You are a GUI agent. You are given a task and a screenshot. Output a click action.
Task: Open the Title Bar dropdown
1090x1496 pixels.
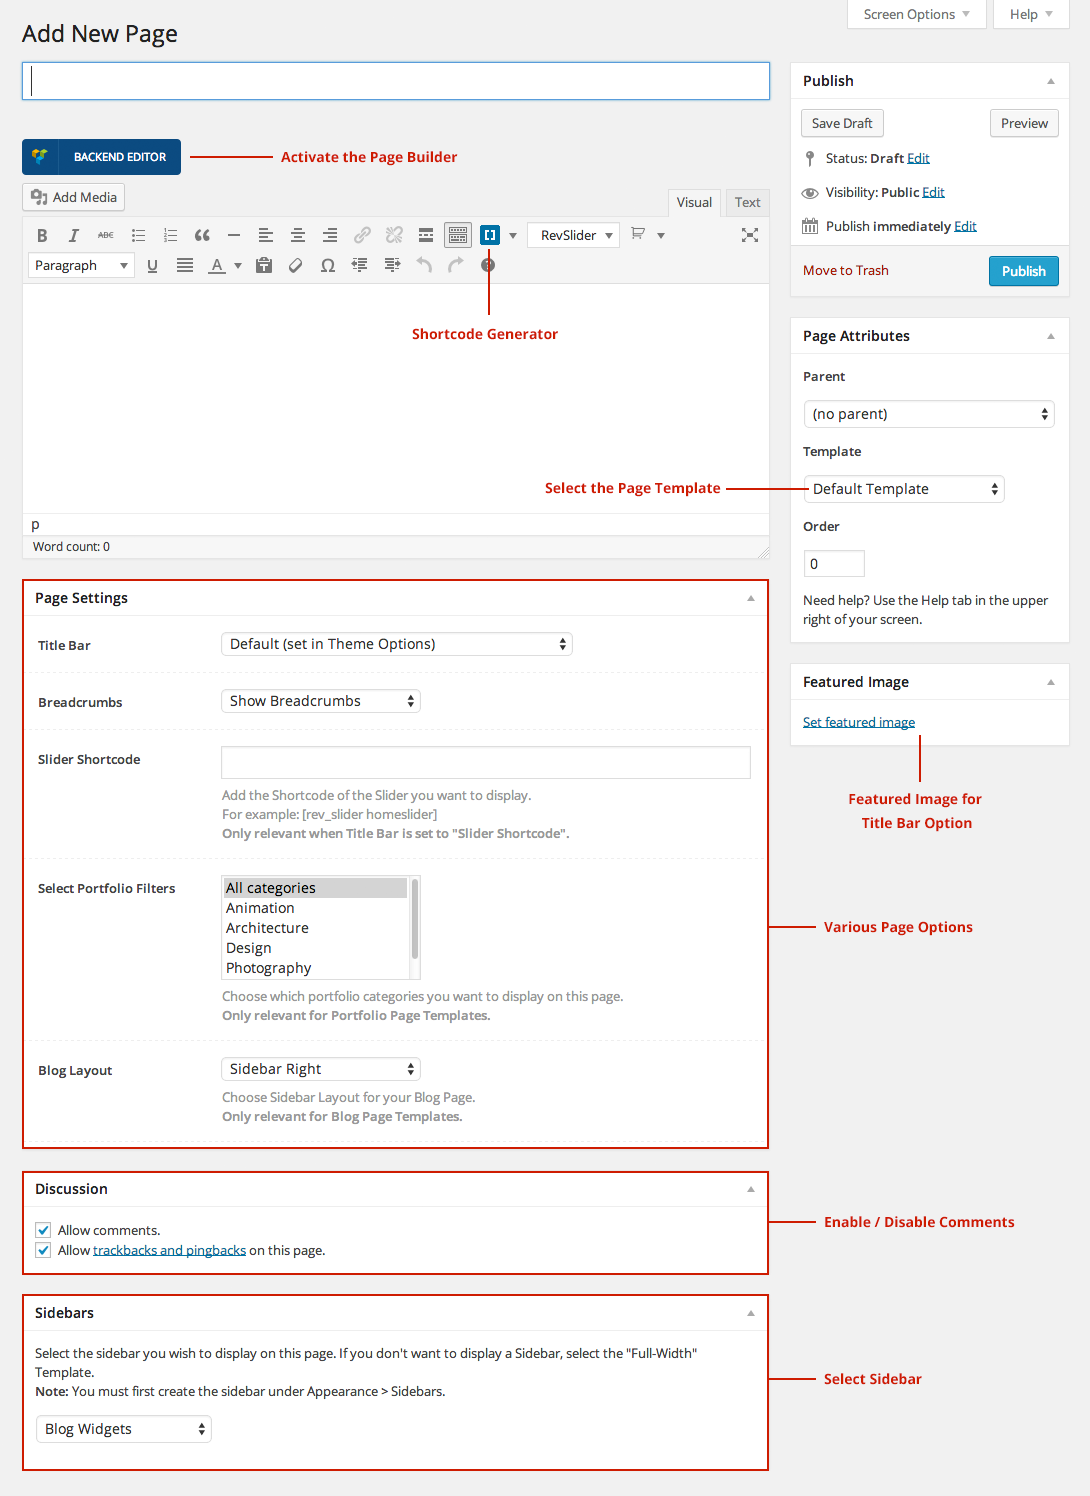[x=396, y=644]
